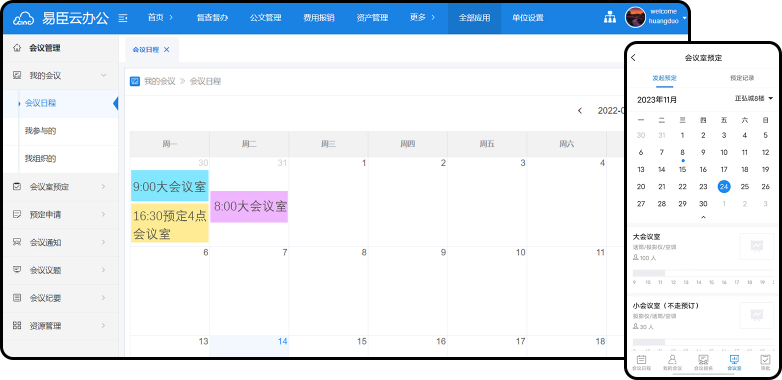Open the organization chart icon in the header
Screen dimensions: 782x380
pos(609,17)
